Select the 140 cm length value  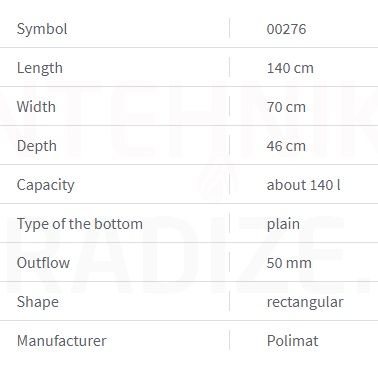point(290,68)
